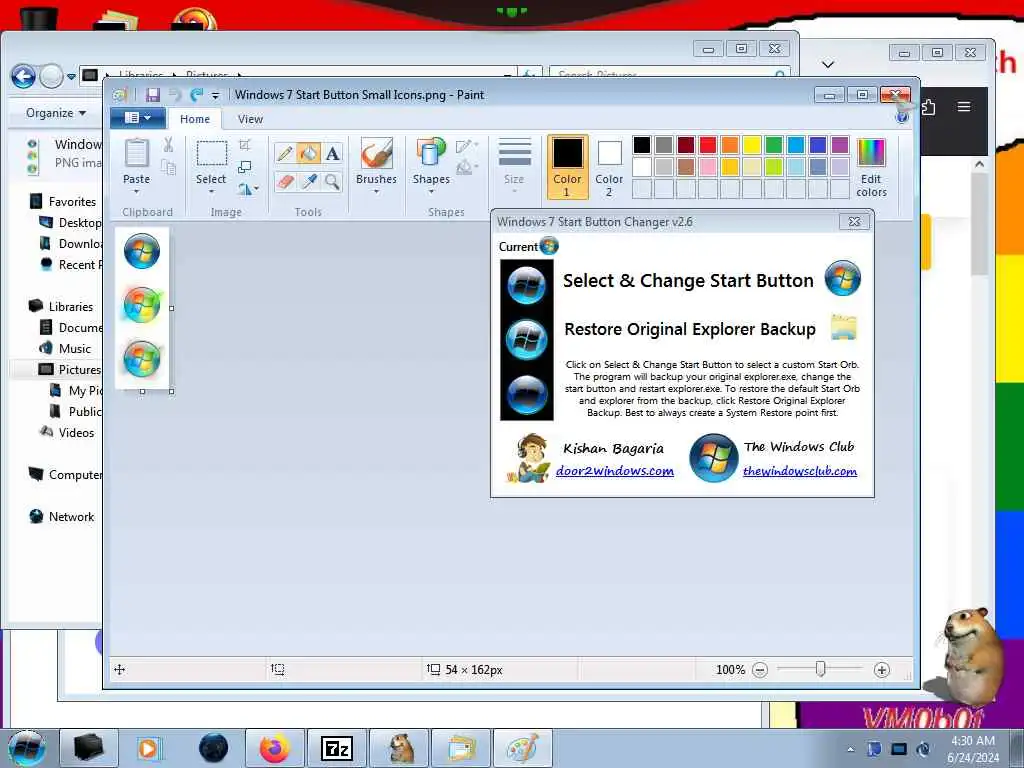Pick the red color swatch

[707, 145]
